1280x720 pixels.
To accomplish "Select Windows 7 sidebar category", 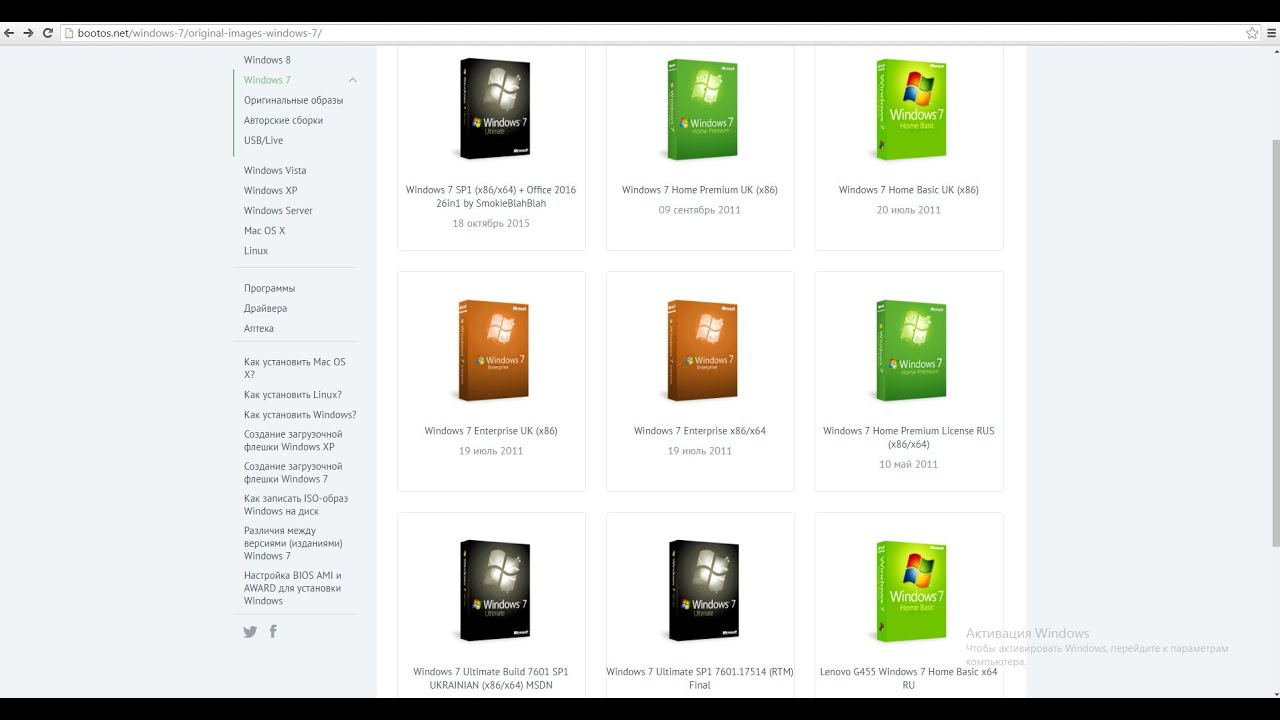I will pos(267,80).
